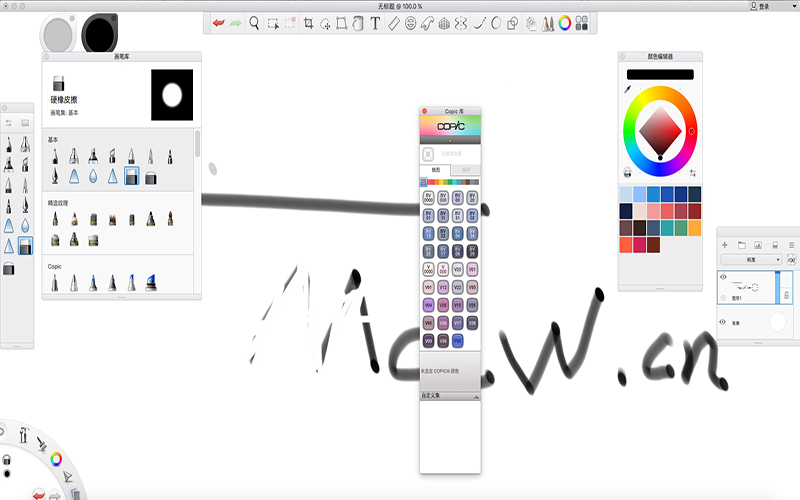Open Brush Library from brush palette header

coord(25,123)
